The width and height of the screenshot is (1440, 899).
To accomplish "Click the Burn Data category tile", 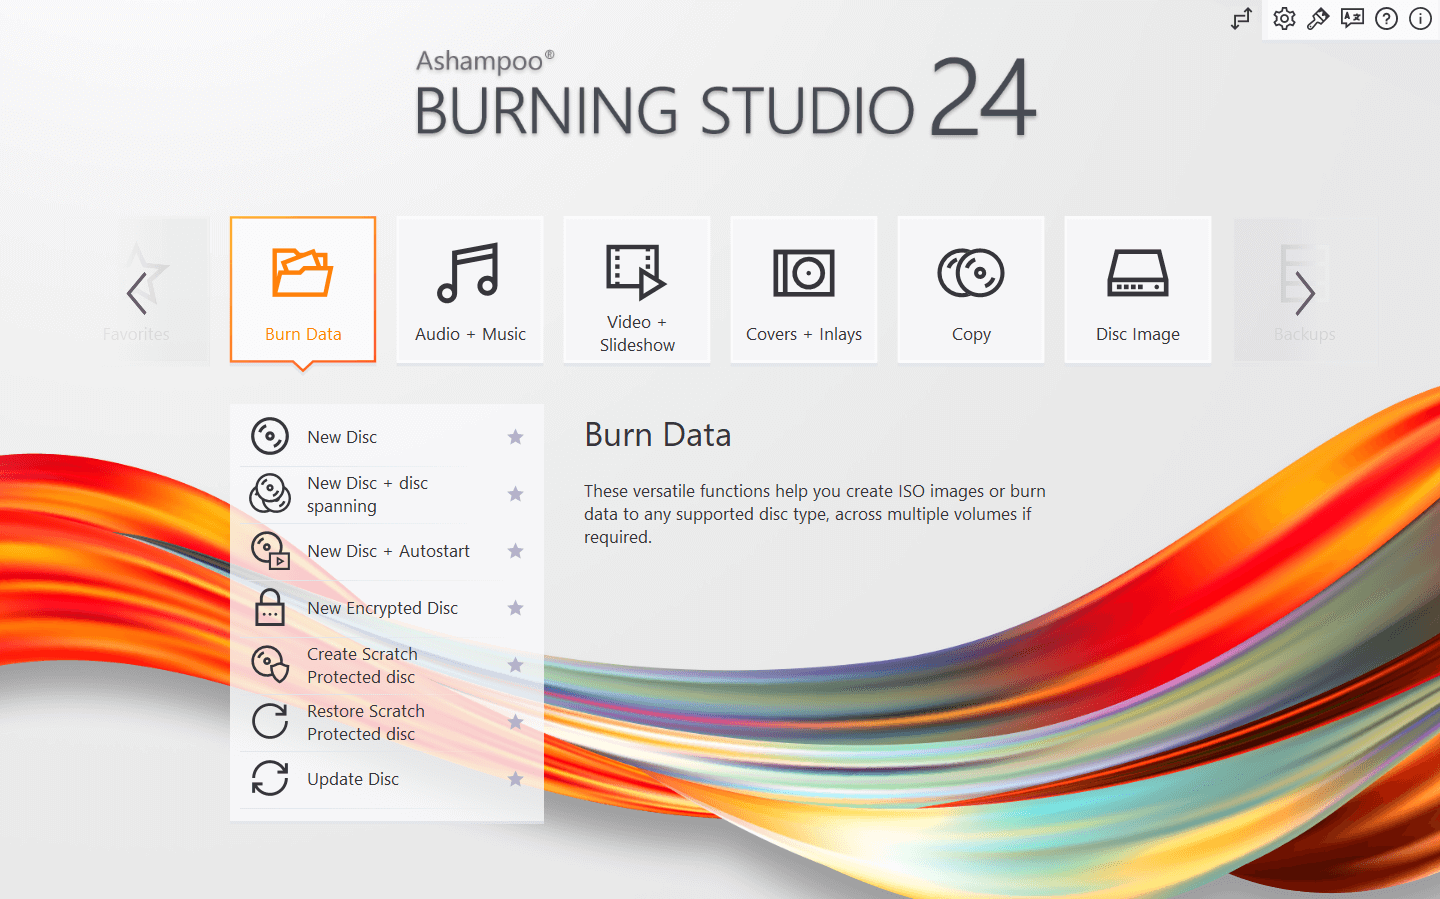I will [x=303, y=290].
